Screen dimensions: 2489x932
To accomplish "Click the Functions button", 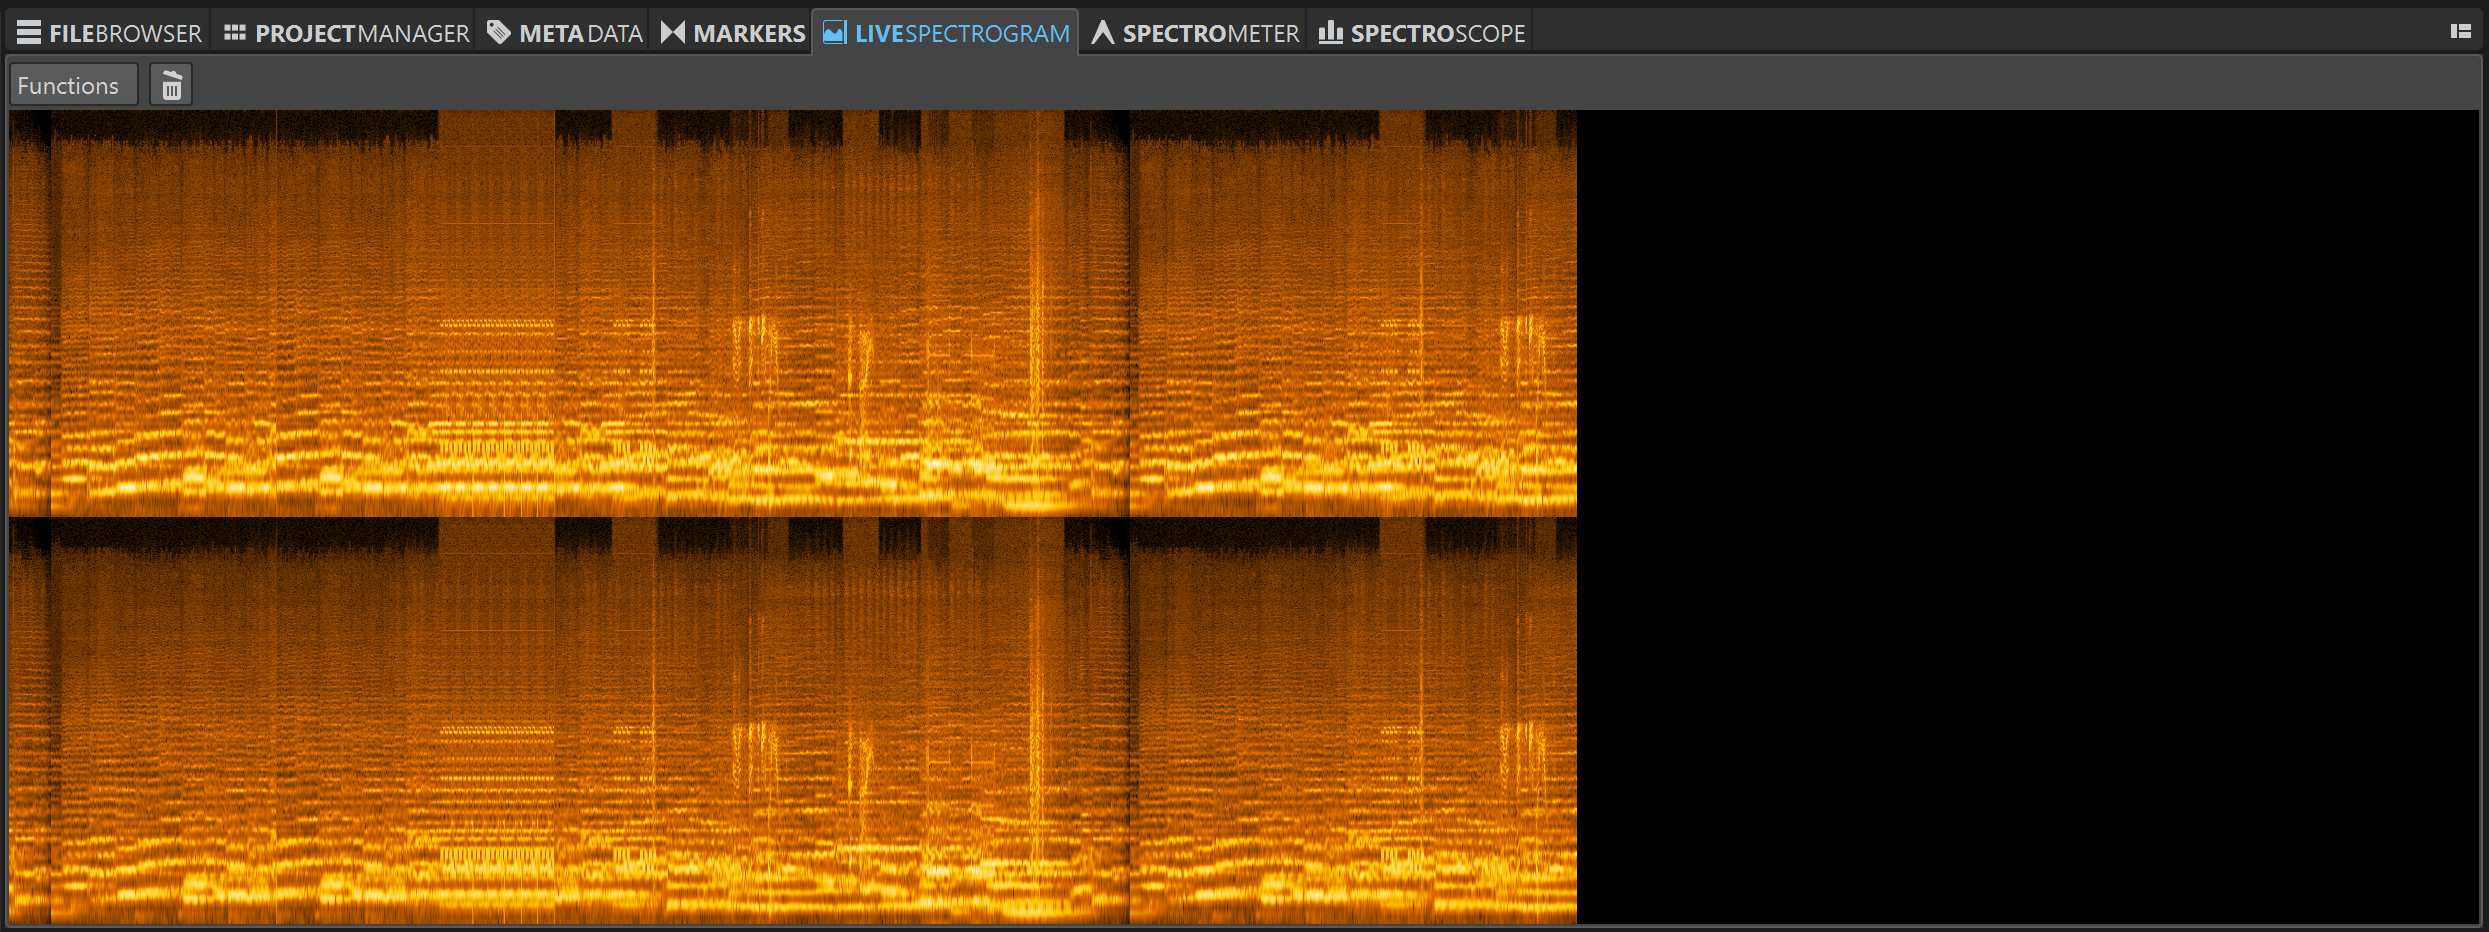I will (72, 84).
